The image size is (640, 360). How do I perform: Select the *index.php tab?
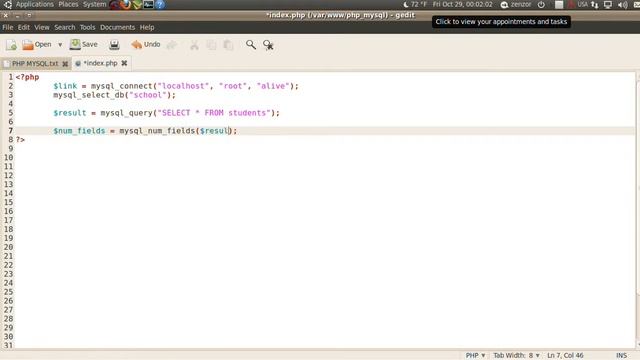pyautogui.click(x=100, y=63)
